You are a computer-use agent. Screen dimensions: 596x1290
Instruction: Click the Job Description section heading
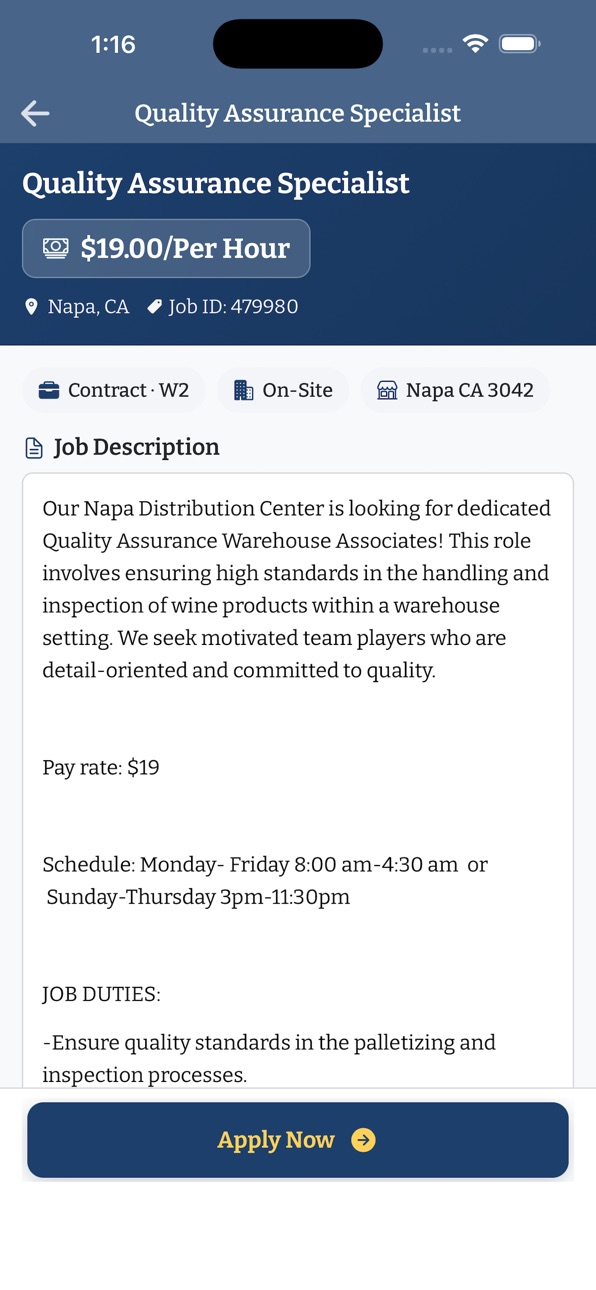tap(136, 447)
